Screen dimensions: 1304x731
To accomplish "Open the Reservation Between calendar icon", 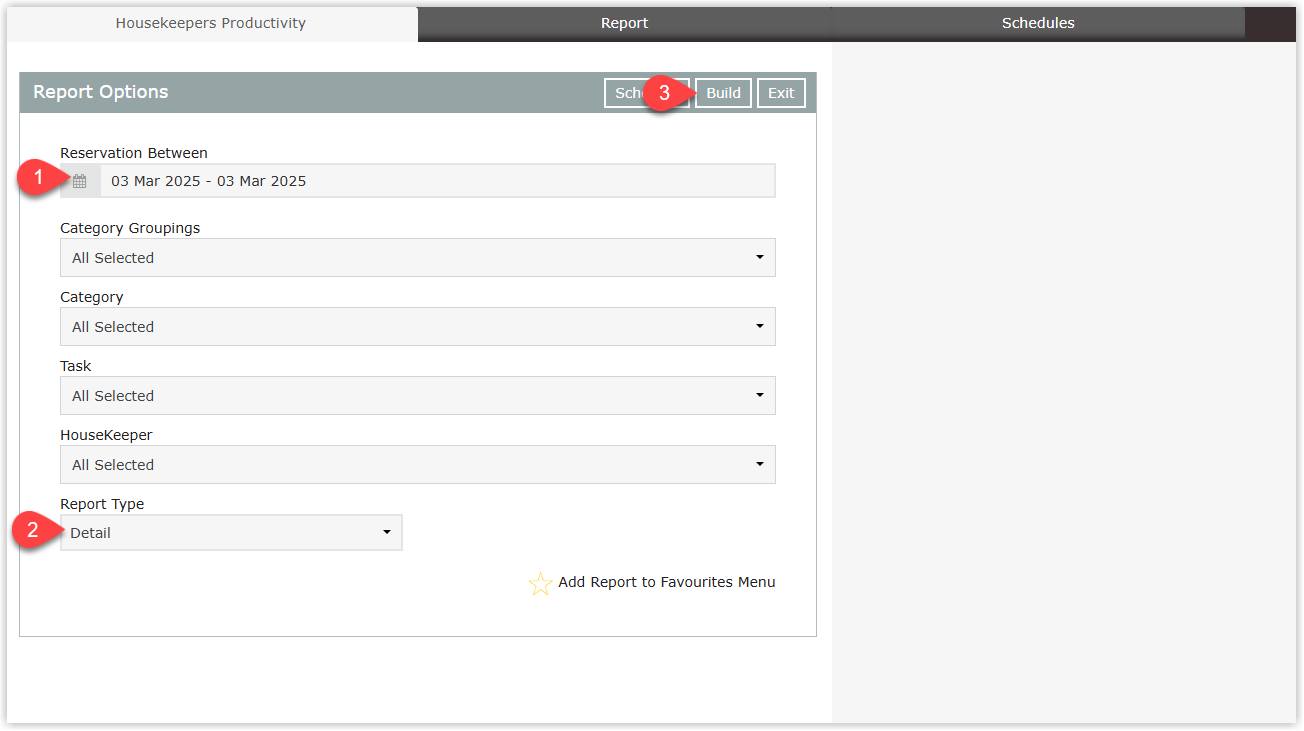I will click(80, 181).
